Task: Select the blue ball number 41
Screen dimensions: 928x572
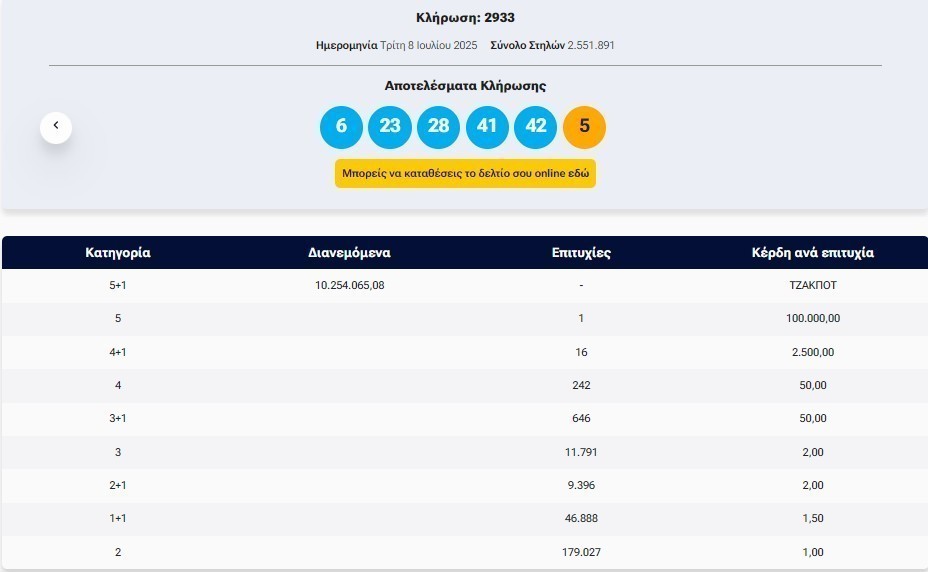Action: pyautogui.click(x=487, y=127)
